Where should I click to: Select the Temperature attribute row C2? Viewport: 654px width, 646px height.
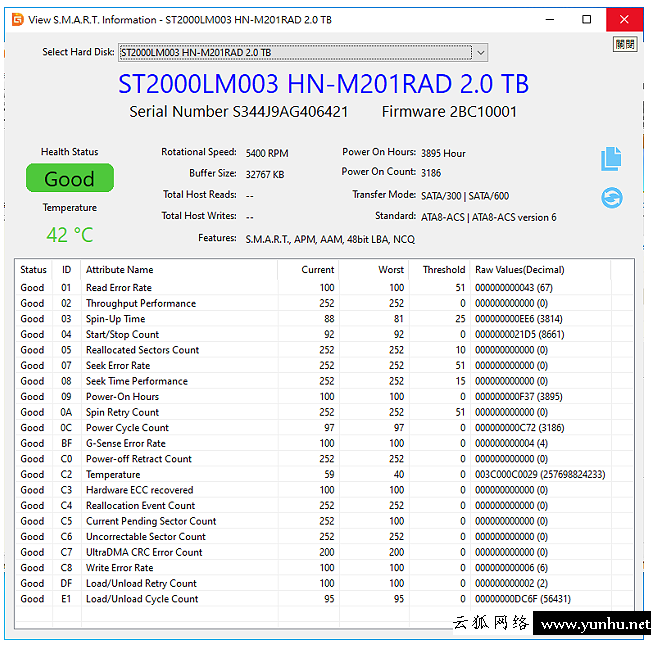point(324,475)
